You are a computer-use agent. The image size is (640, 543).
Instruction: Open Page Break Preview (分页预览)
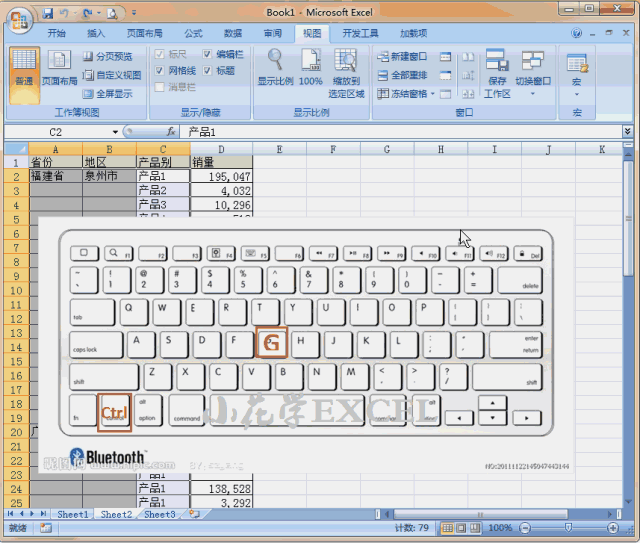tap(108, 56)
